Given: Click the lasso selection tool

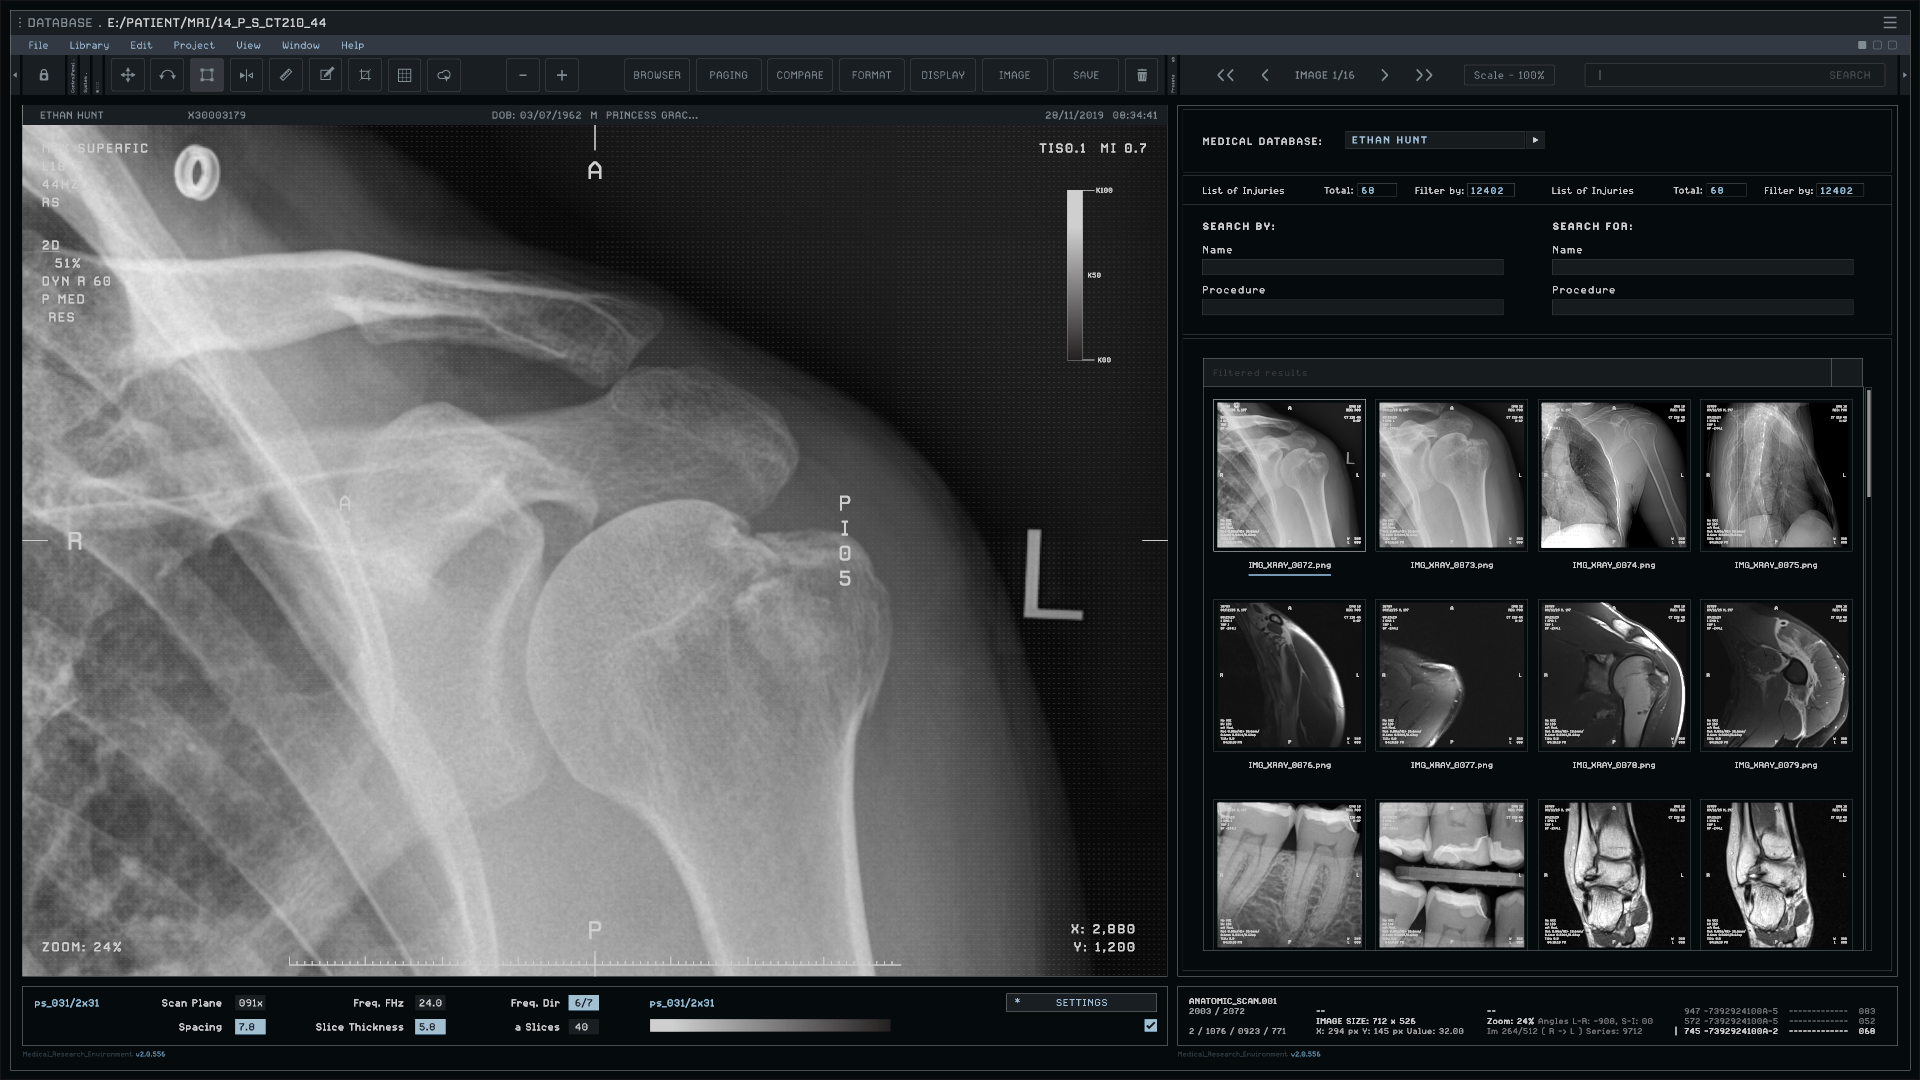Looking at the screenshot, I should click(444, 75).
